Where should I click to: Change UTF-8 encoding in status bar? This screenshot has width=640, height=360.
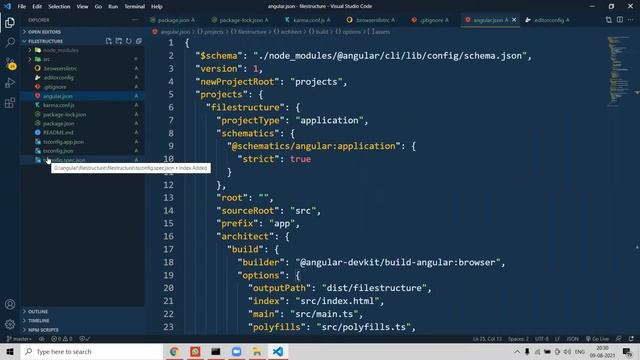tap(542, 339)
